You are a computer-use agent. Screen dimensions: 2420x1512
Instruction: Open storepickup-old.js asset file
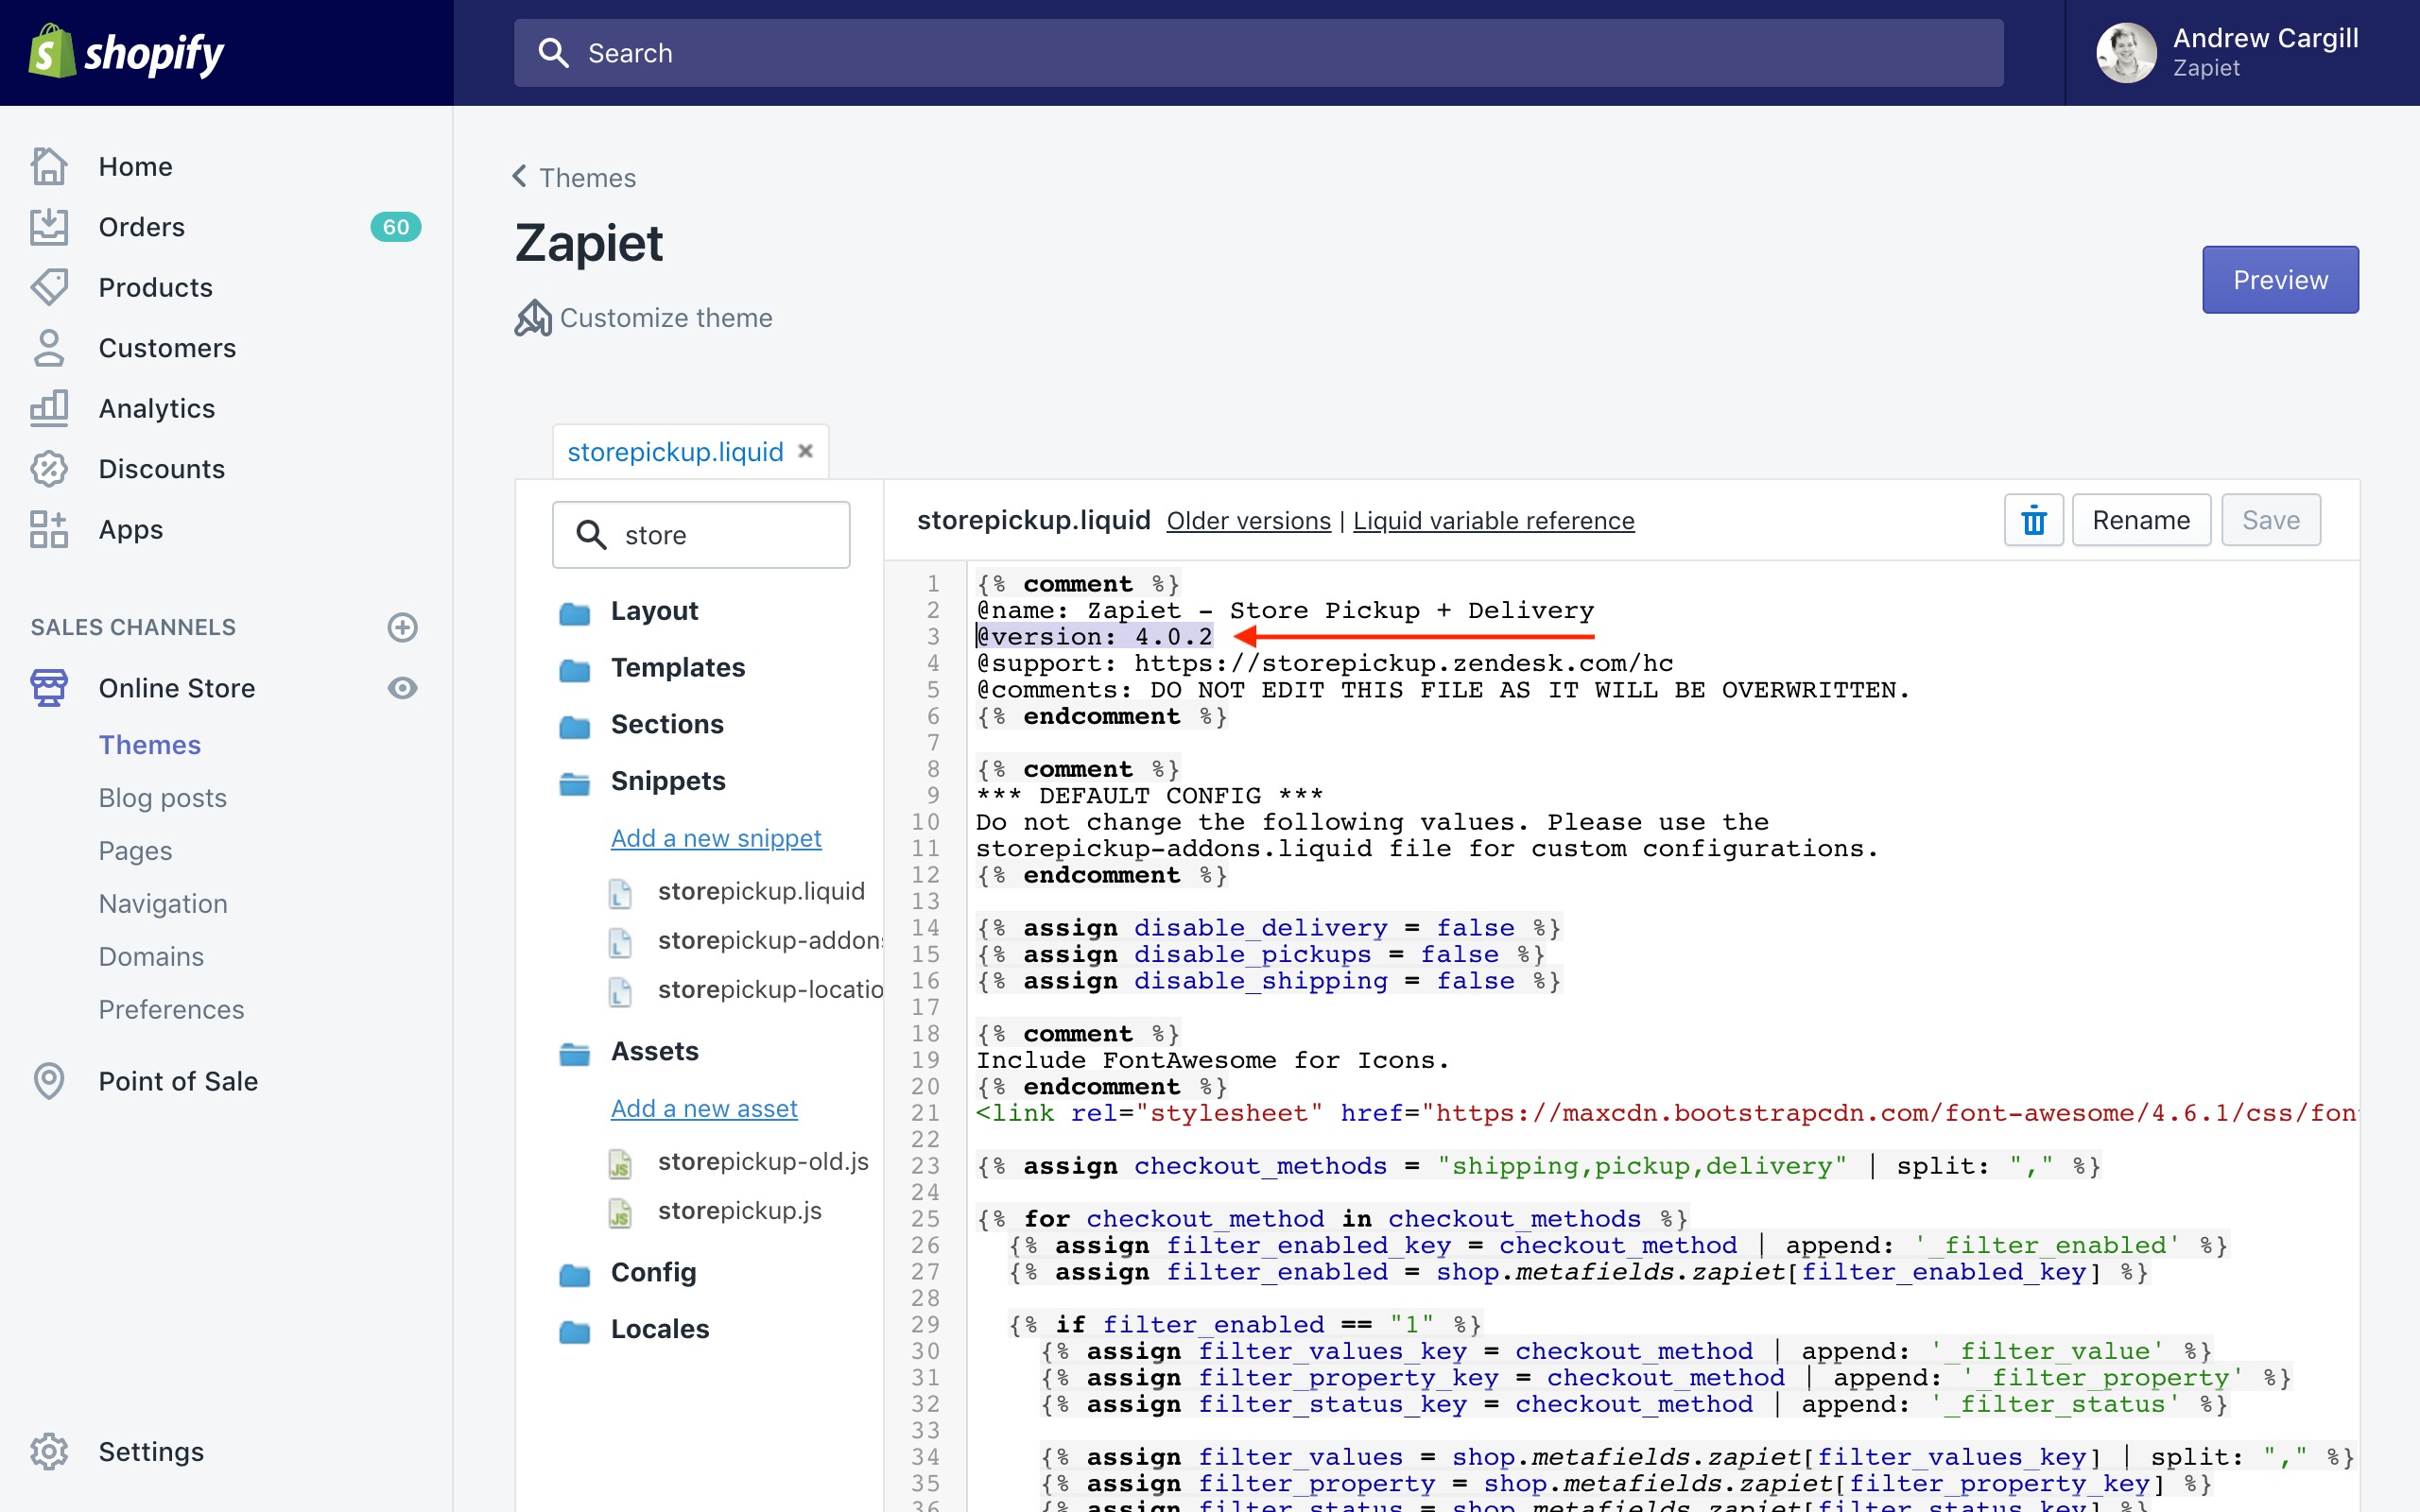[762, 1161]
